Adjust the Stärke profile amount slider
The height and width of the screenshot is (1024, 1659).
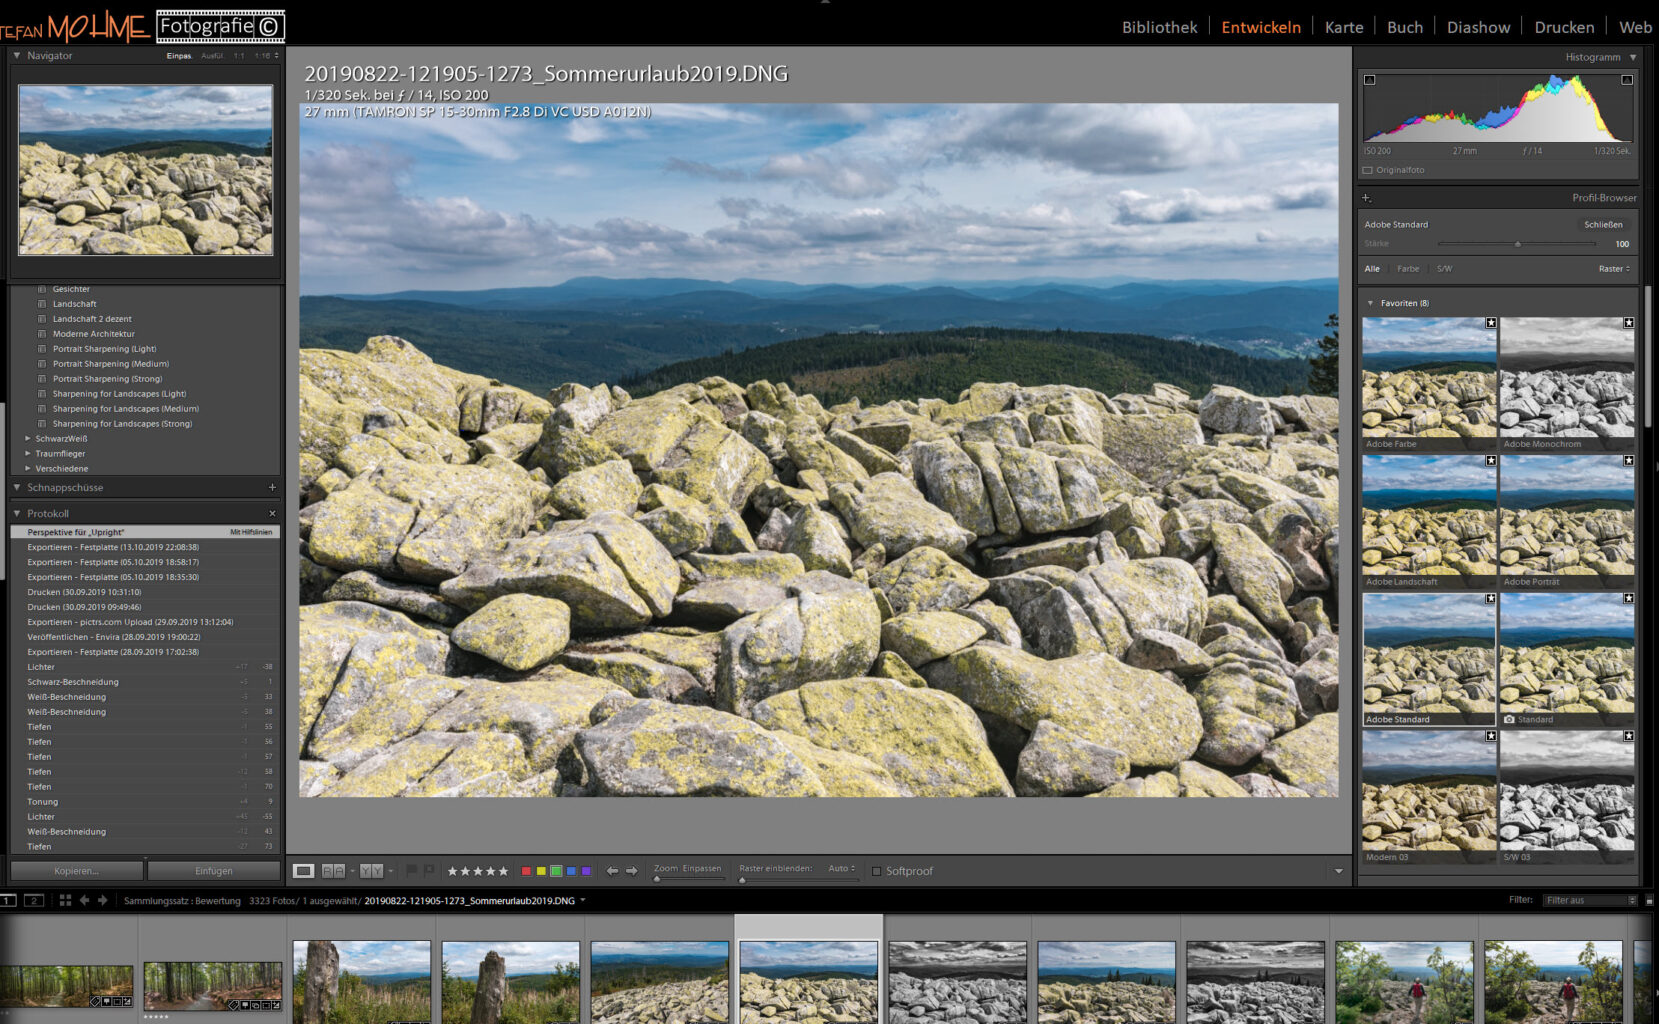point(1517,244)
